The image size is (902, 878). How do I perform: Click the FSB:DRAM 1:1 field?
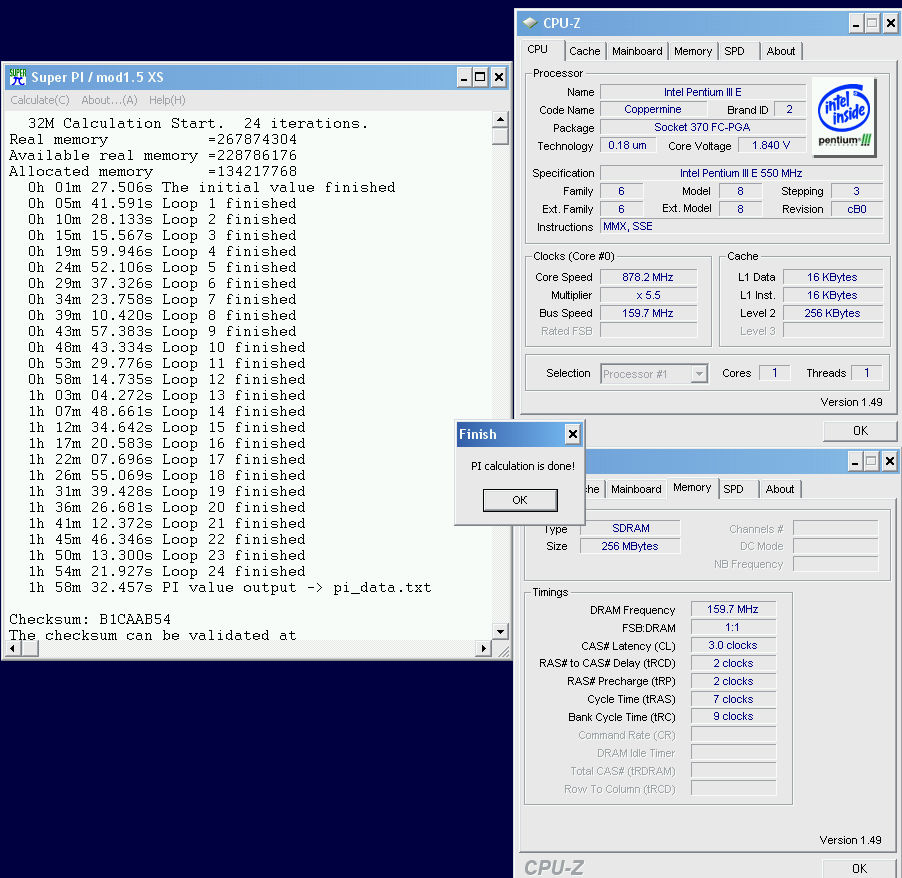733,627
